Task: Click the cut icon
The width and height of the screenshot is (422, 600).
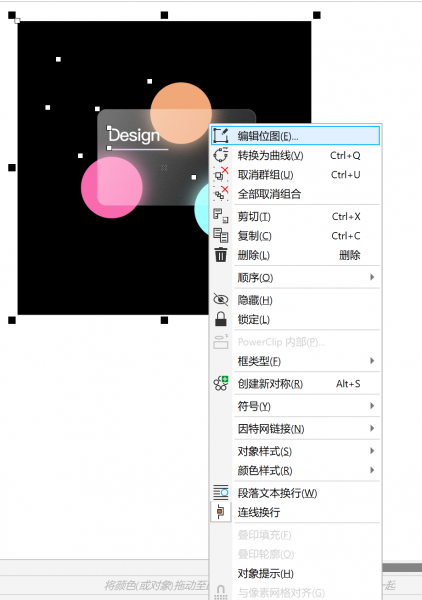Action: 221,216
